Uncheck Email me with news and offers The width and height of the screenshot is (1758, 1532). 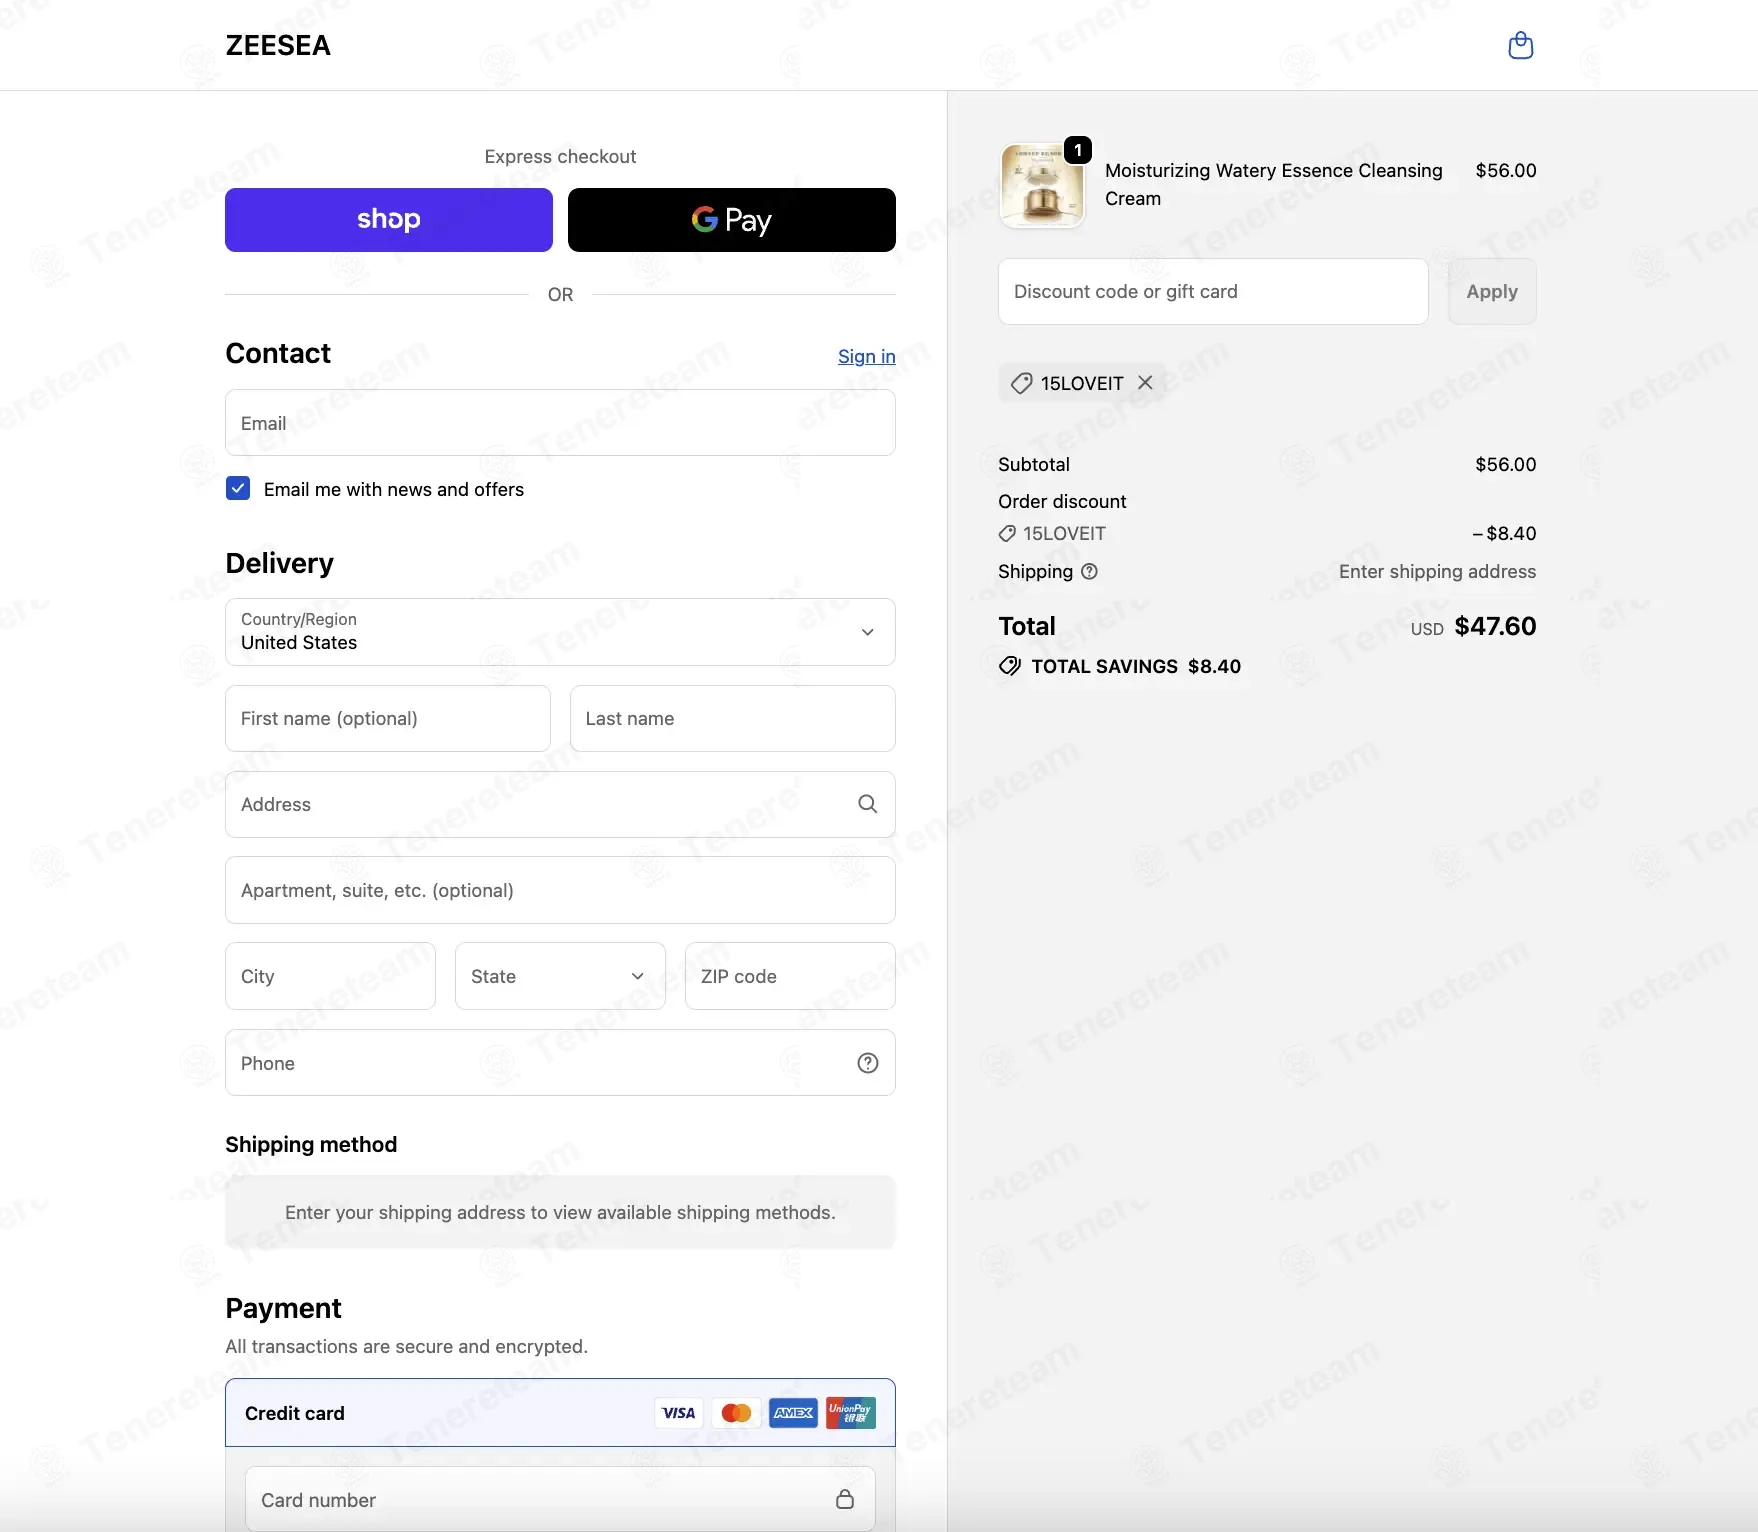(x=238, y=488)
